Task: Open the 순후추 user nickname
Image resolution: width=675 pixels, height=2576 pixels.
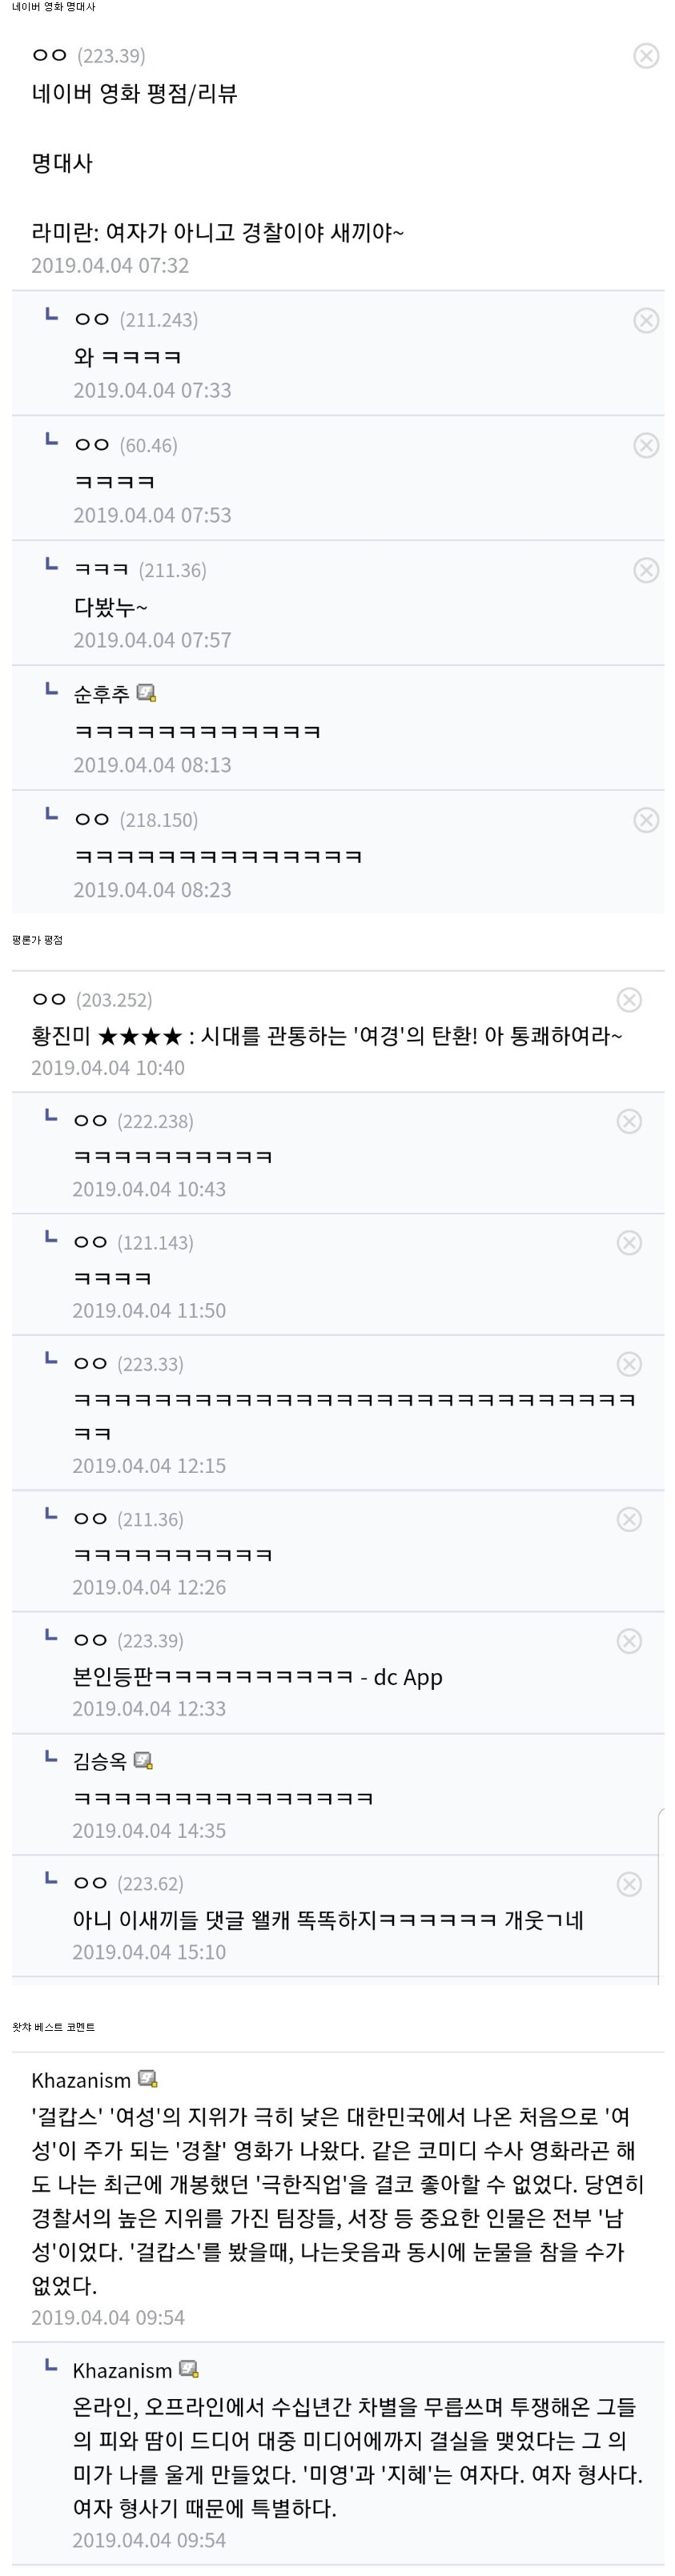Action: point(101,693)
